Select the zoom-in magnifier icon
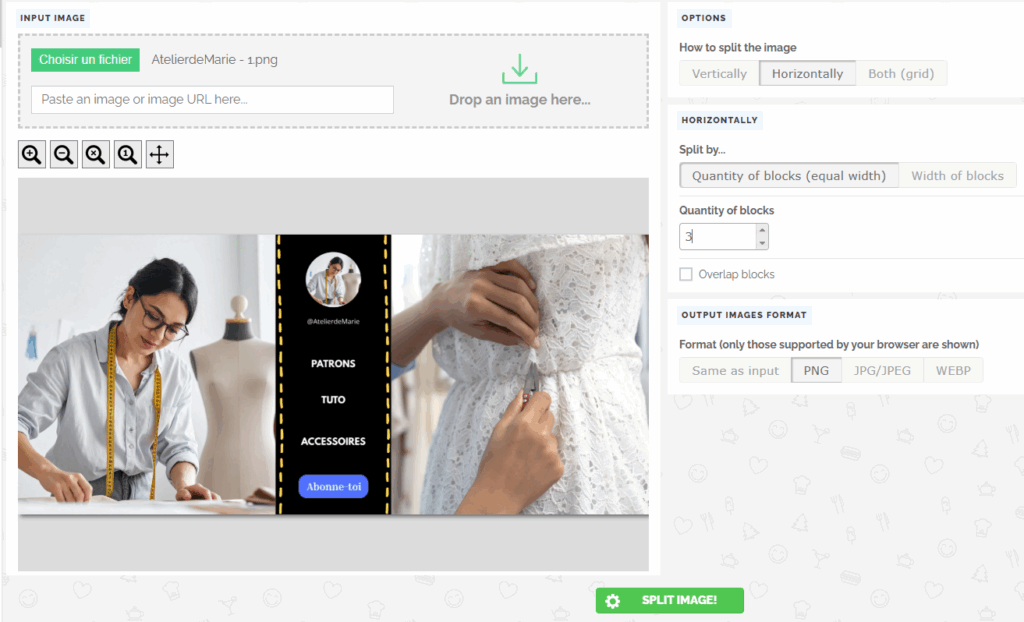 click(31, 154)
